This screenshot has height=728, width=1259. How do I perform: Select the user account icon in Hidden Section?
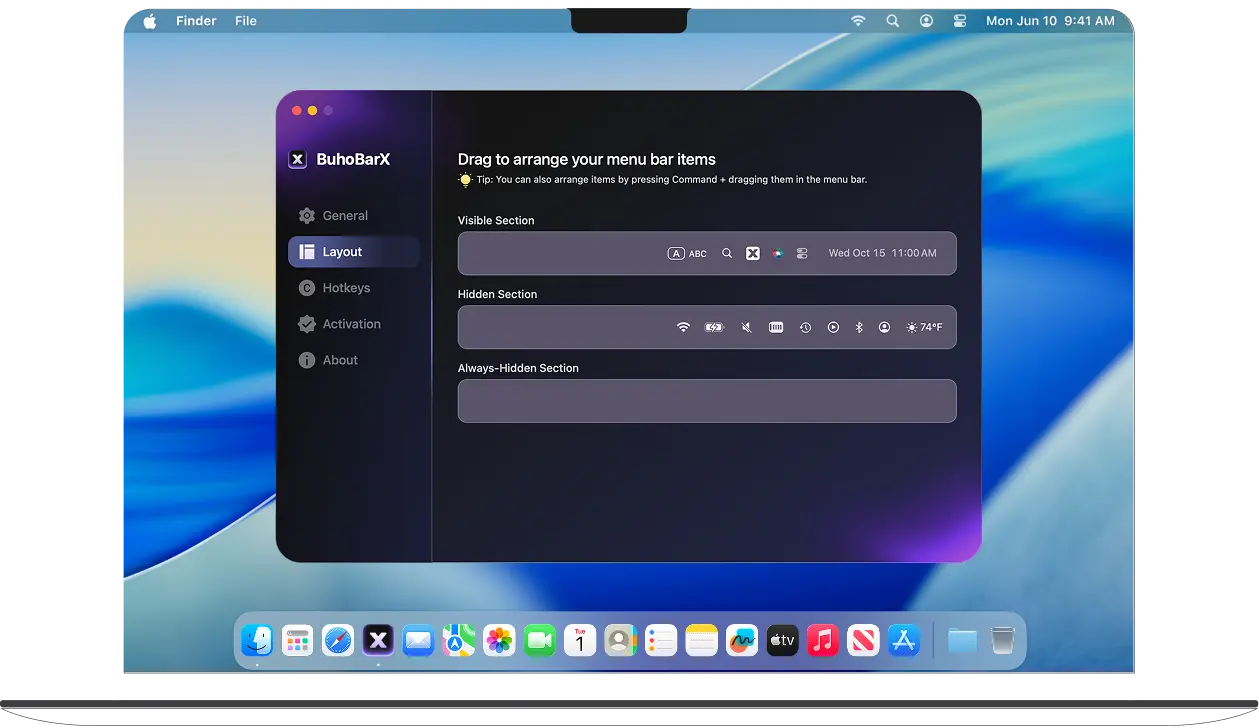click(884, 327)
